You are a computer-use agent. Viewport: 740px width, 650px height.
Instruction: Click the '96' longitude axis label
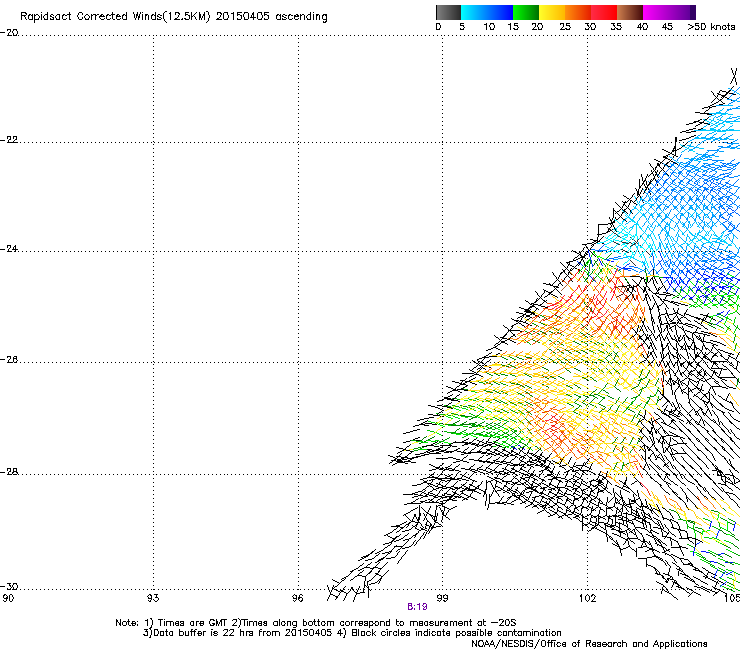click(x=297, y=599)
